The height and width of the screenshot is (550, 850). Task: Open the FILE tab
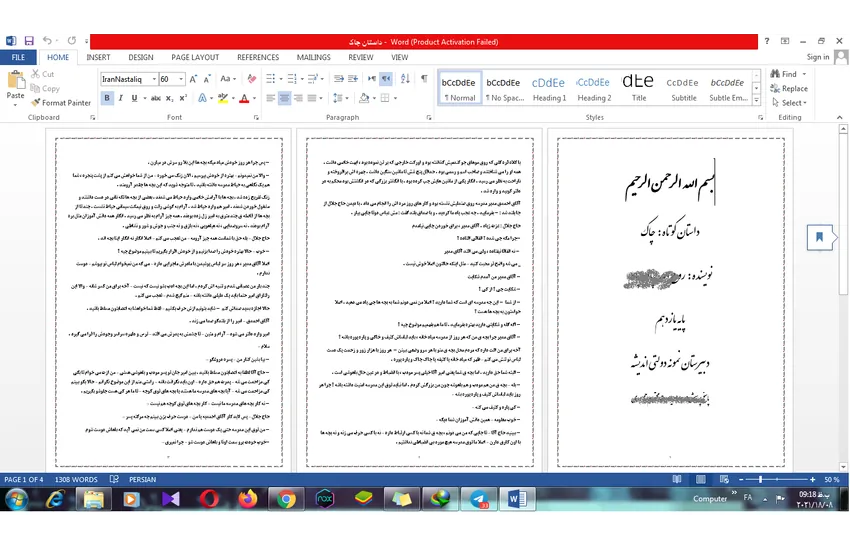(18, 57)
